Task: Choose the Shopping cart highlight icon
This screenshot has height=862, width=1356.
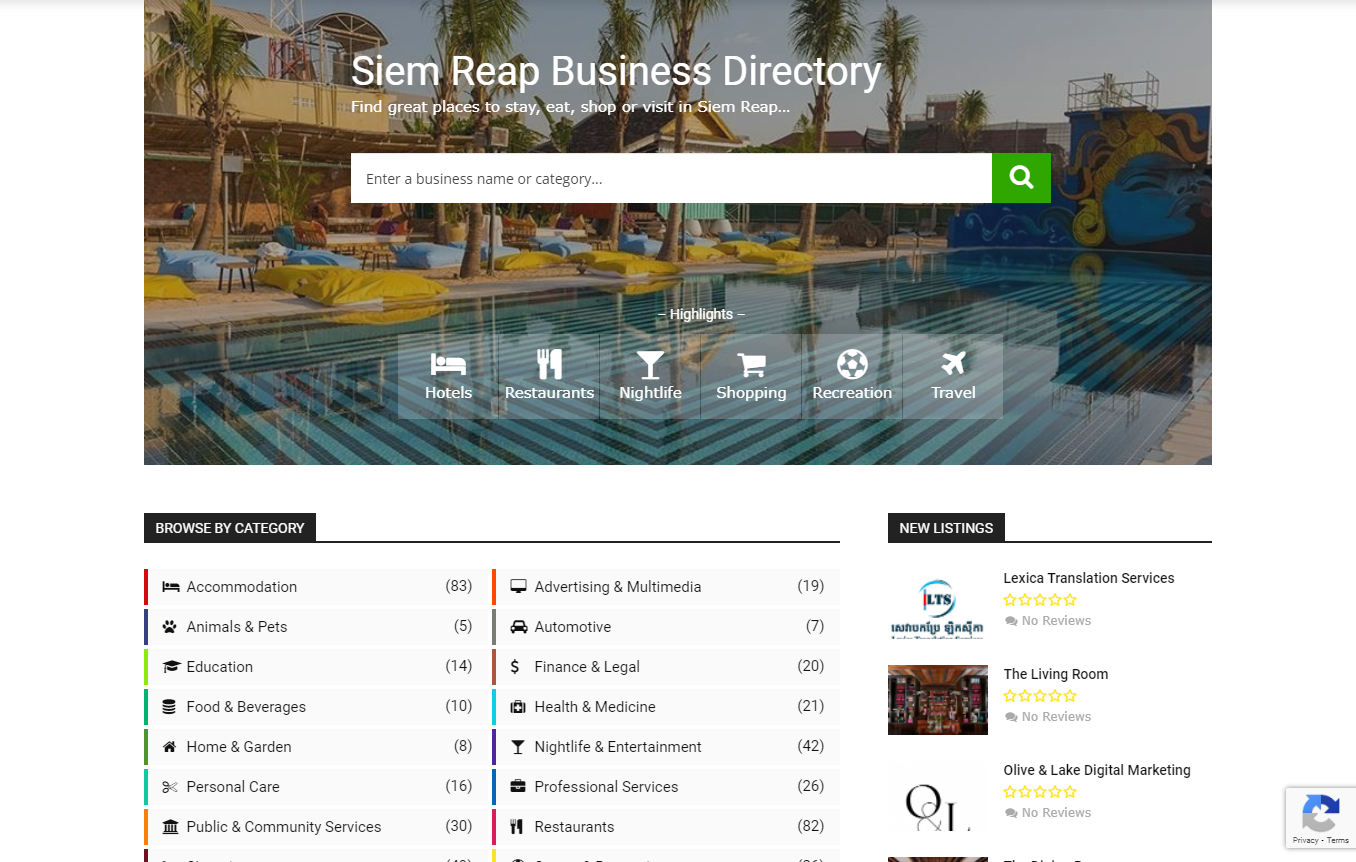Action: coord(751,365)
